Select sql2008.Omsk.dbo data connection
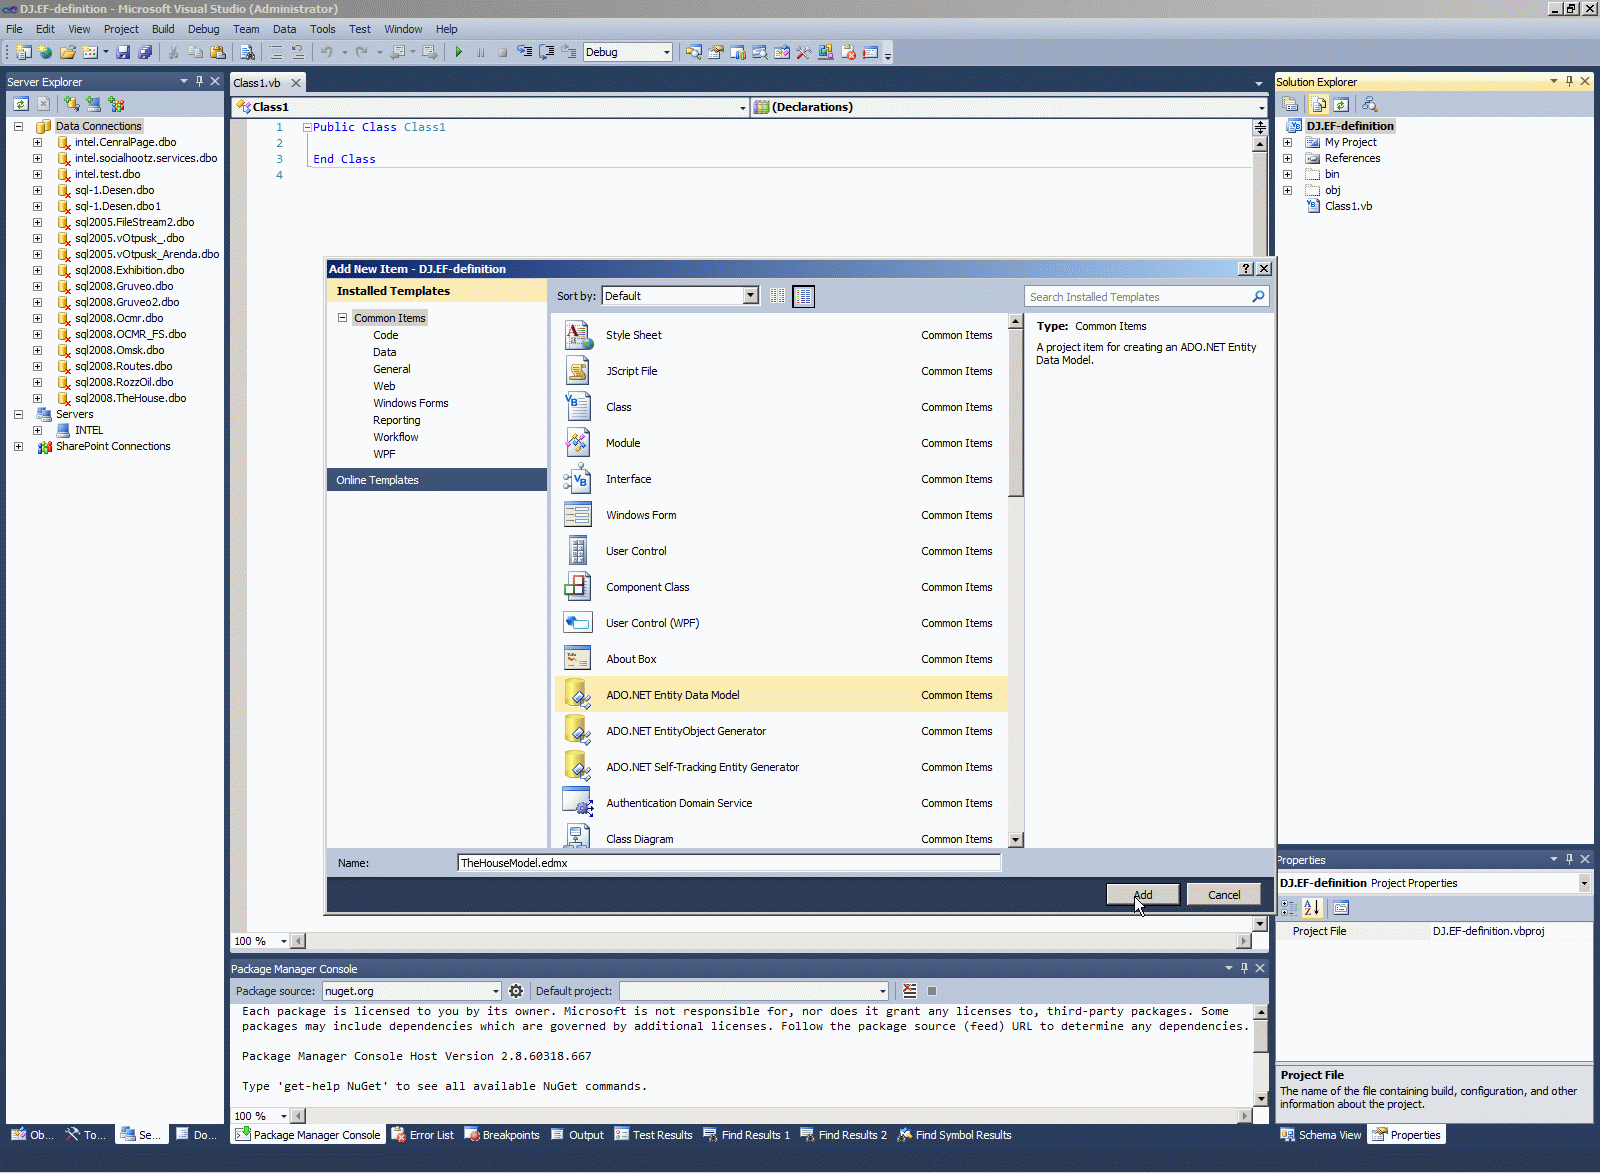Viewport: 1600px width, 1174px height. coord(119,350)
